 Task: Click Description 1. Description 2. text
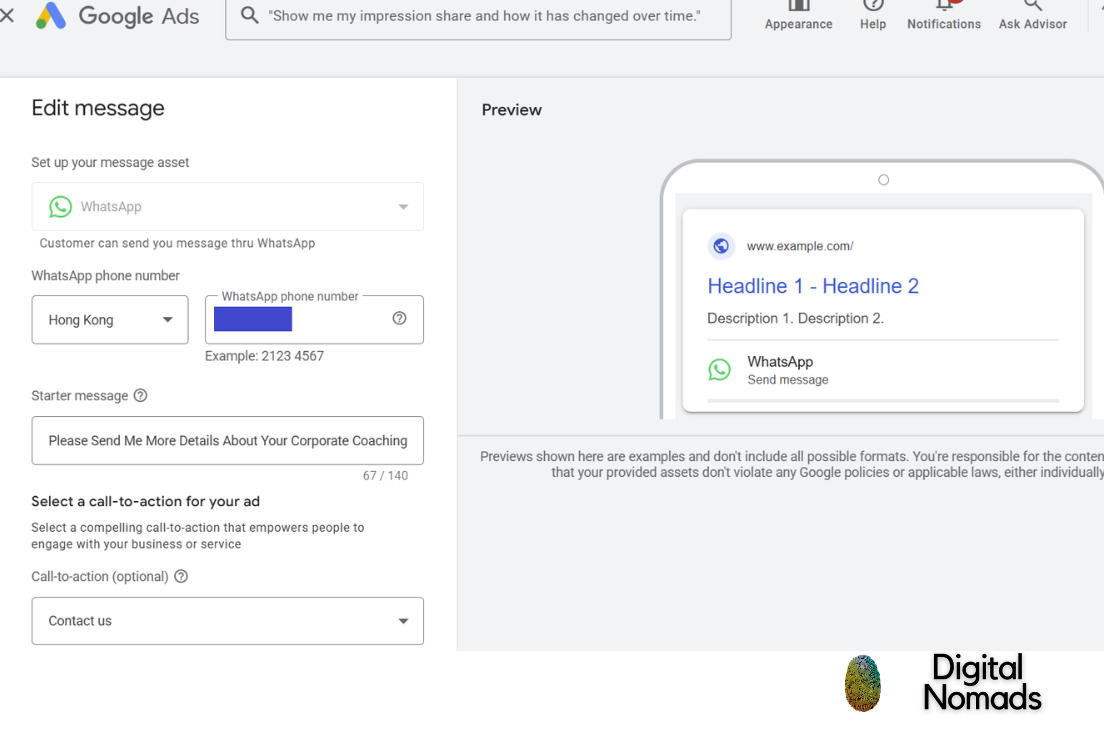coord(796,318)
